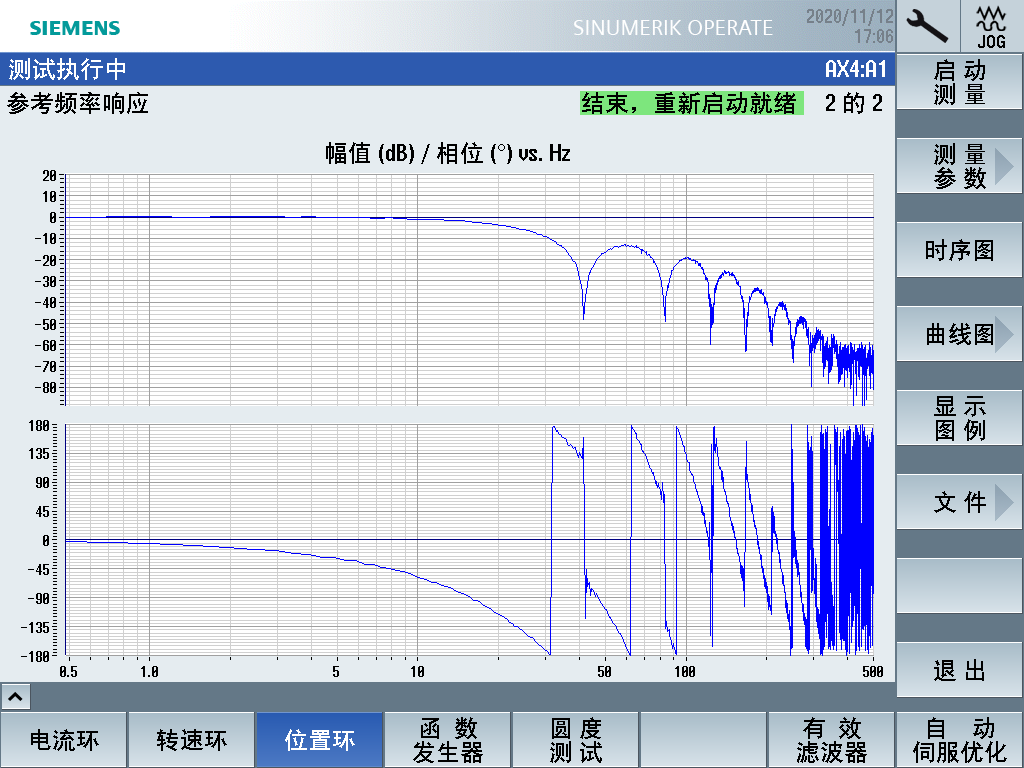The width and height of the screenshot is (1024, 768).
Task: Click the amplitude plot's first notch near 40 Hz
Action: coord(583,312)
